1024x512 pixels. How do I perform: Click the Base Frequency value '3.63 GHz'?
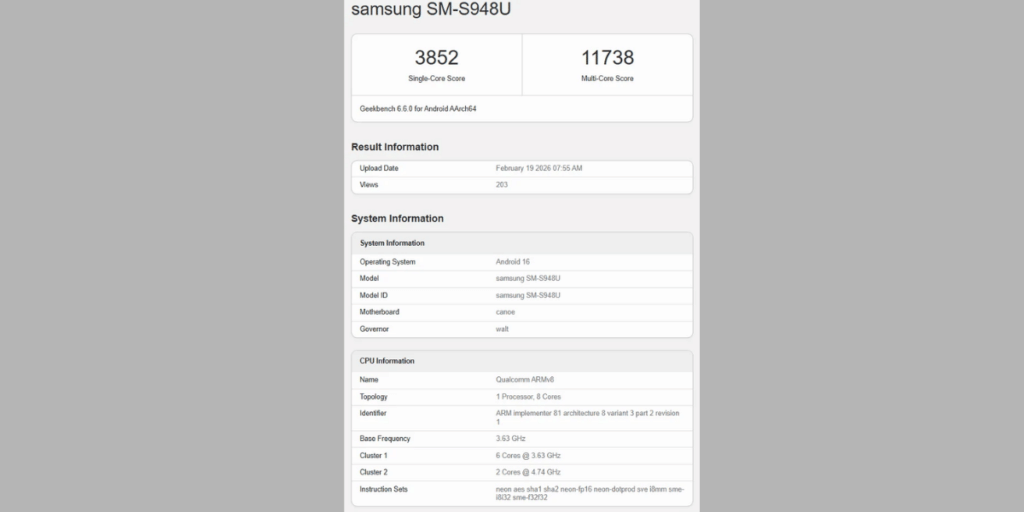(511, 439)
